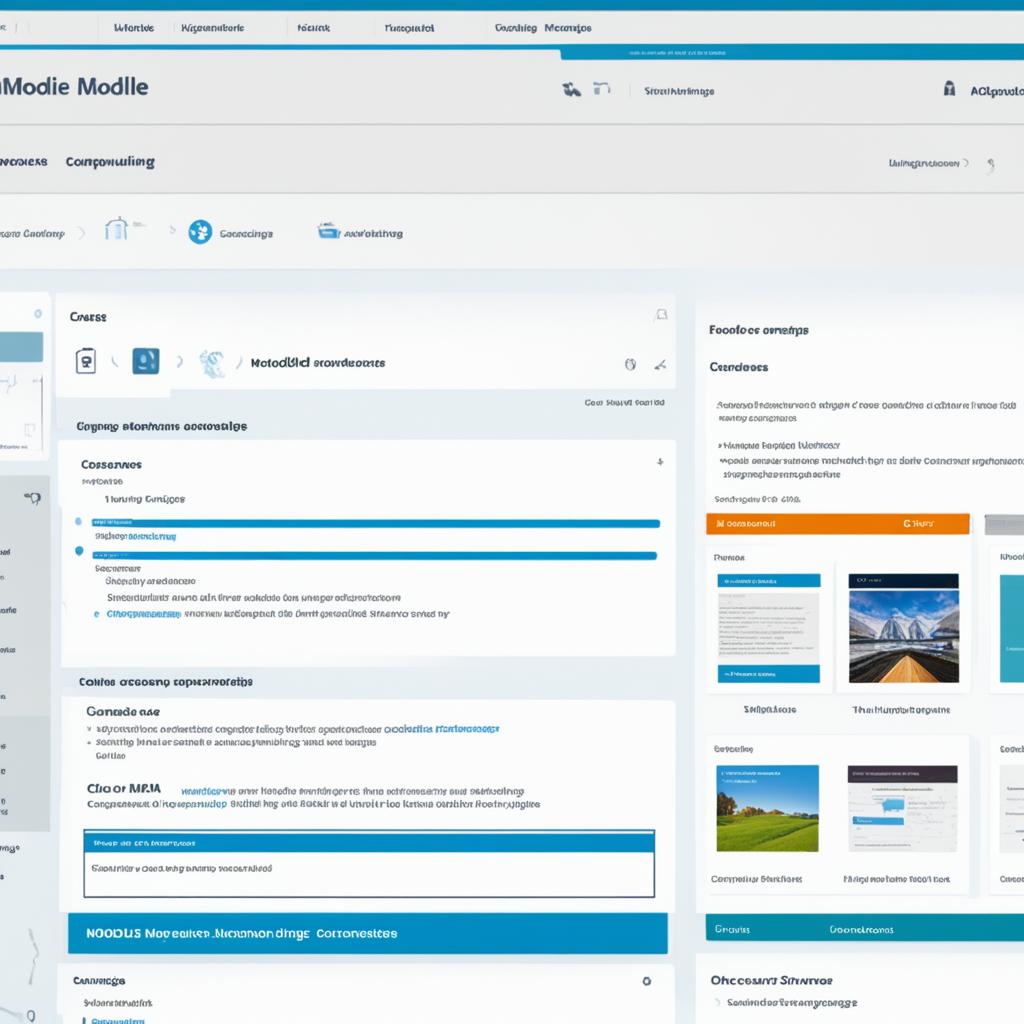Select the blue square icon in the Cress row
This screenshot has height=1024, width=1024.
click(x=146, y=361)
